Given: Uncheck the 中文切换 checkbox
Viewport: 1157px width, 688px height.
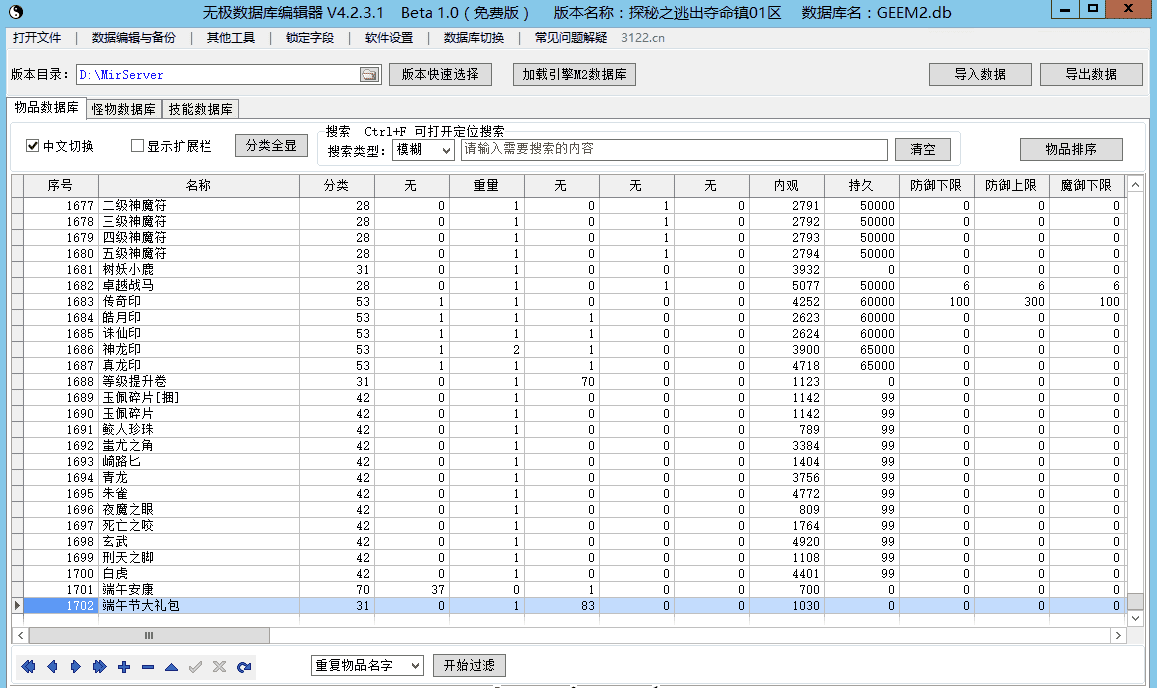Looking at the screenshot, I should (x=33, y=146).
